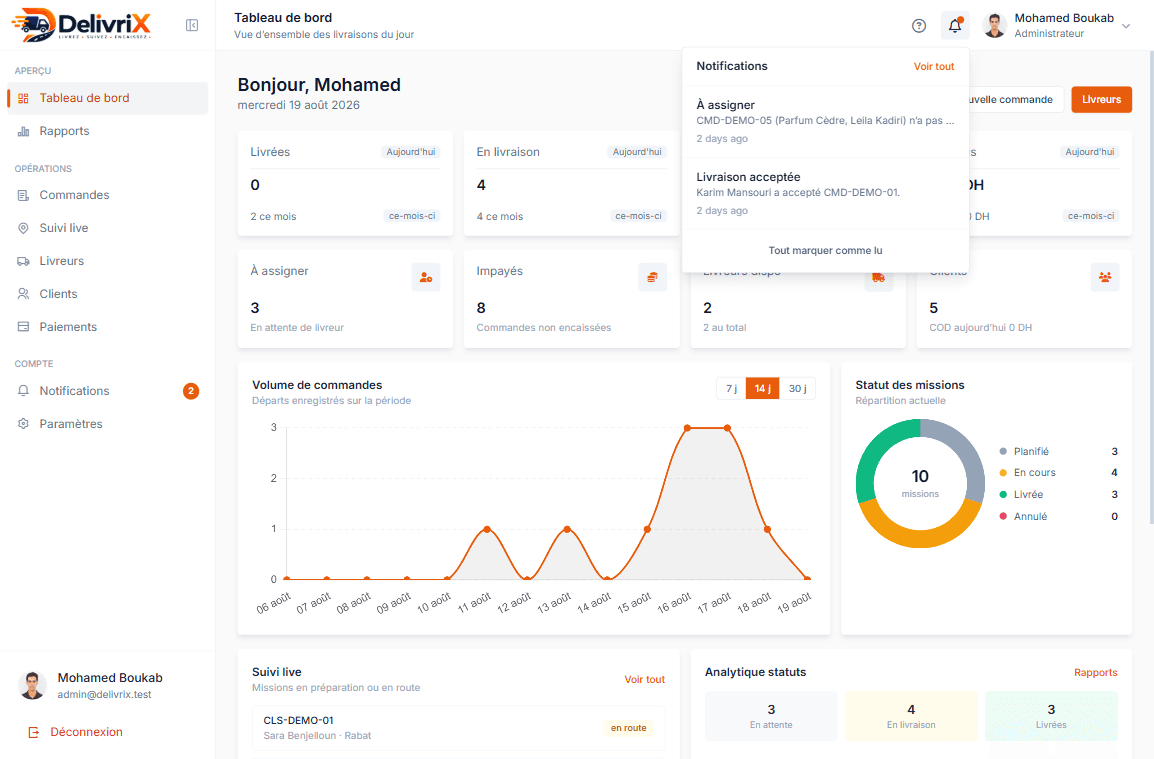Click the DelivriX logo
1154x759 pixels.
coord(81,24)
